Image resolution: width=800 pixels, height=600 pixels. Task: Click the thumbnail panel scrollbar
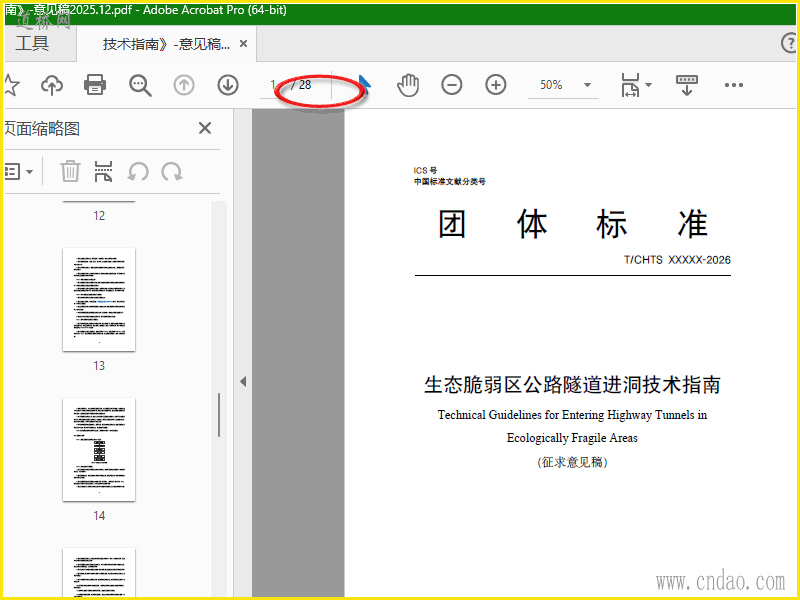219,414
